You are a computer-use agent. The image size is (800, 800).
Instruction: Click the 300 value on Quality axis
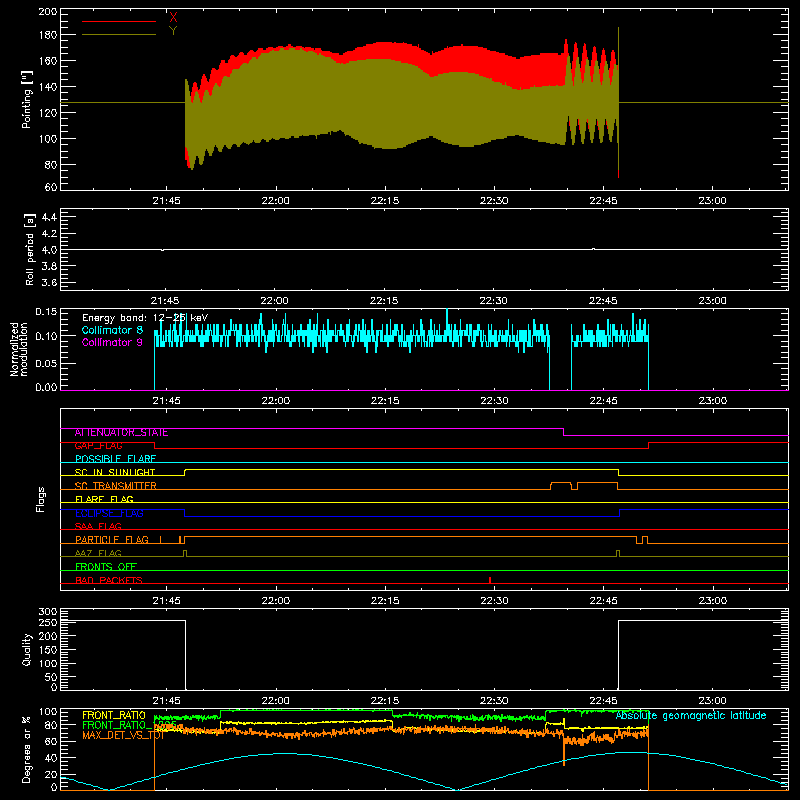click(48, 612)
